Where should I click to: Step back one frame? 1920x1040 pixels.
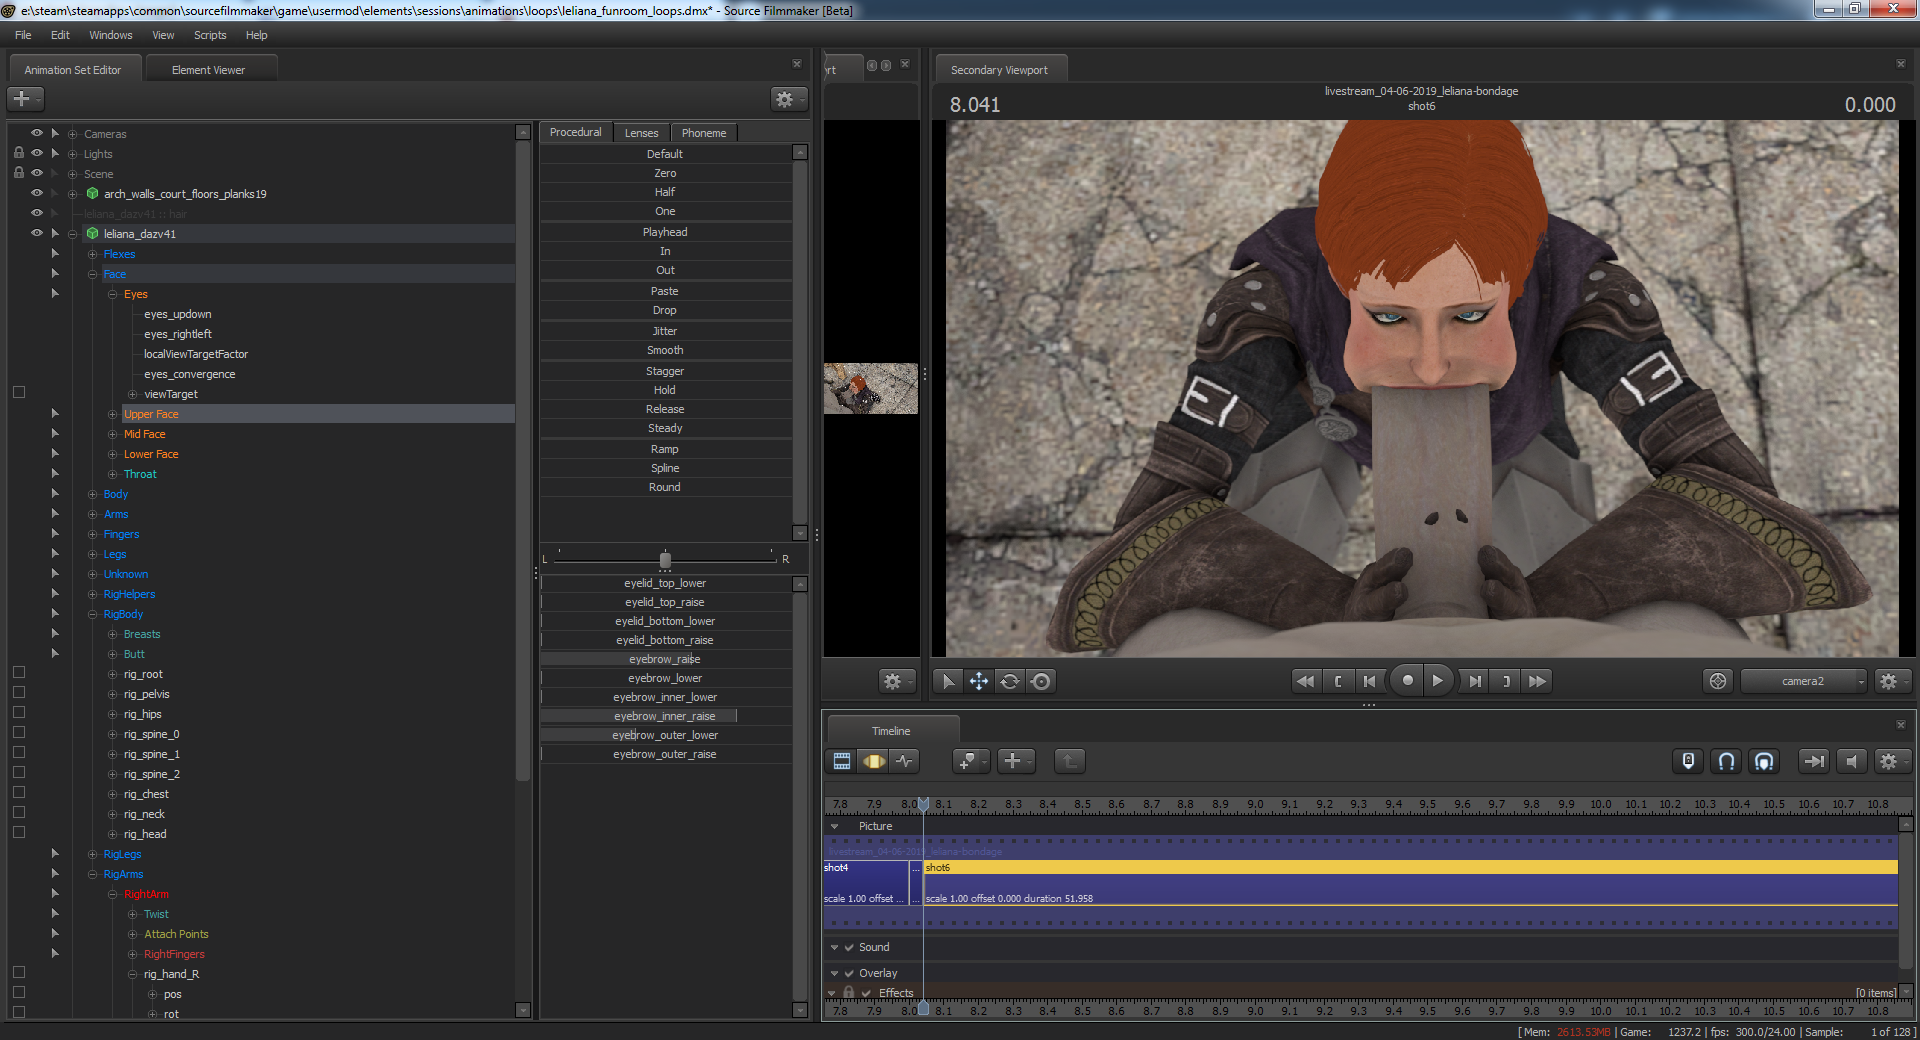[x=1369, y=681]
